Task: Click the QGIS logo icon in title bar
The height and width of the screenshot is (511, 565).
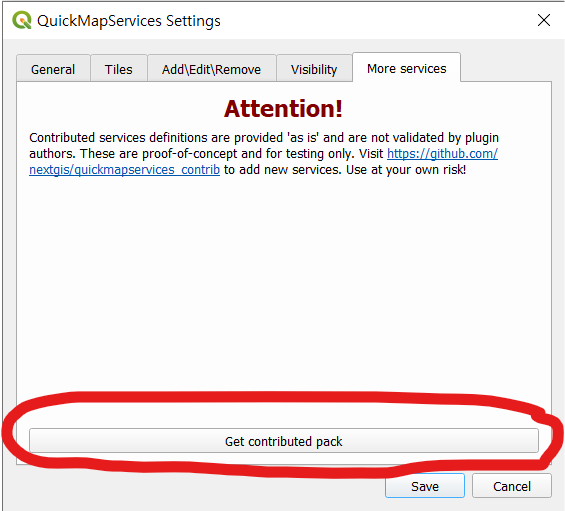Action: click(22, 20)
